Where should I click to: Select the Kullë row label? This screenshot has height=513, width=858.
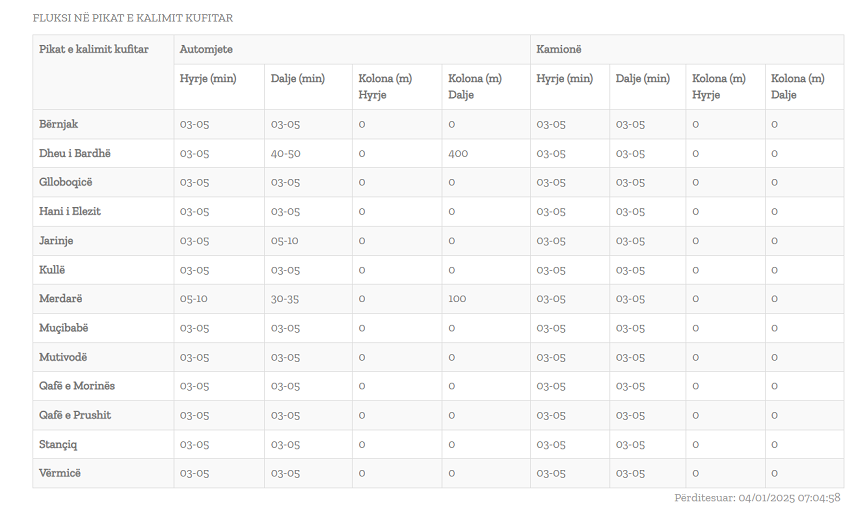tap(52, 270)
